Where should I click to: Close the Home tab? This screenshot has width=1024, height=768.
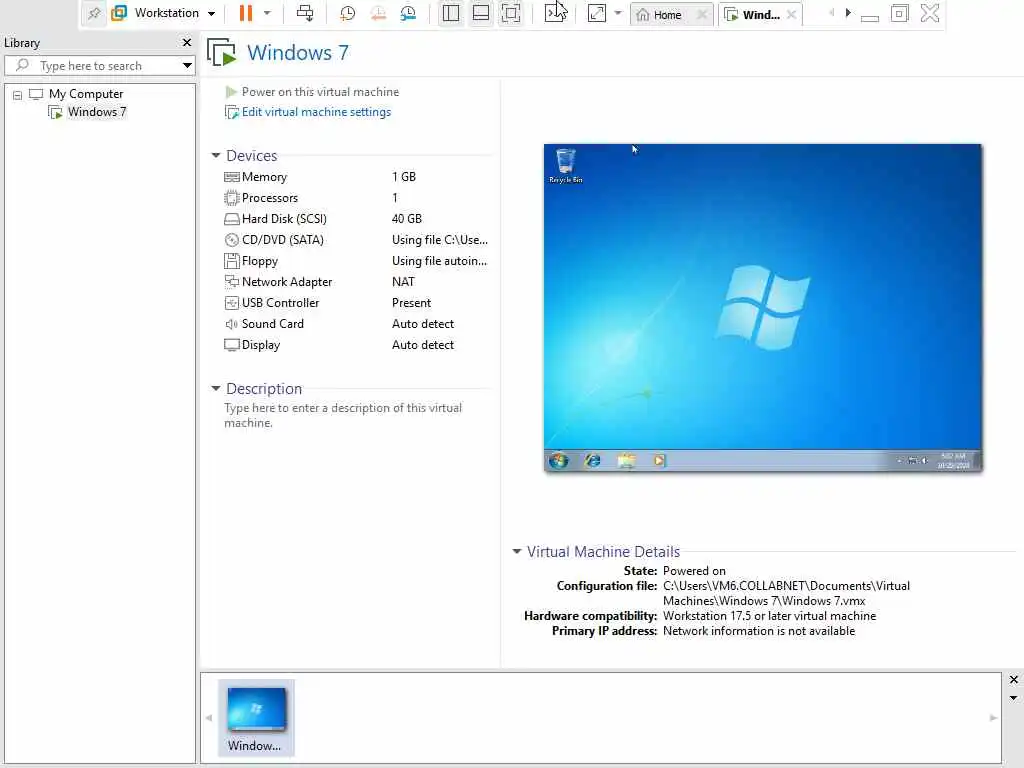702,14
